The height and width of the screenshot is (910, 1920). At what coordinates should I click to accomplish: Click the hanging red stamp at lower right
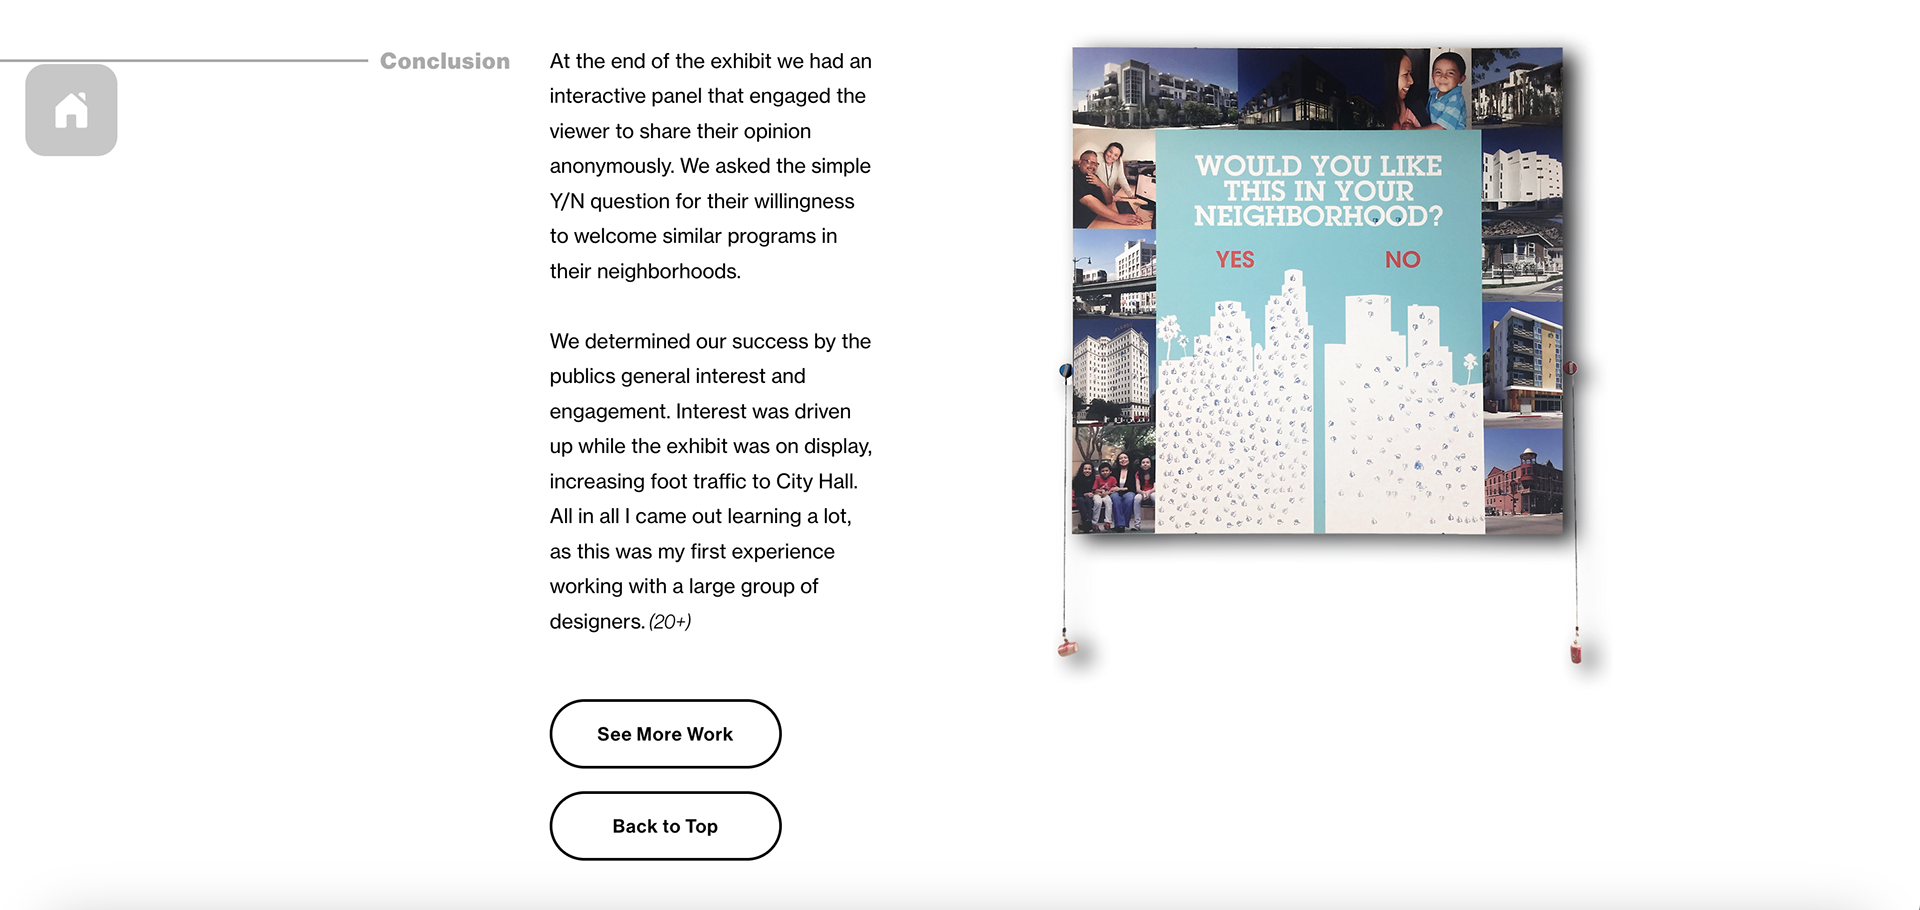click(x=1576, y=647)
